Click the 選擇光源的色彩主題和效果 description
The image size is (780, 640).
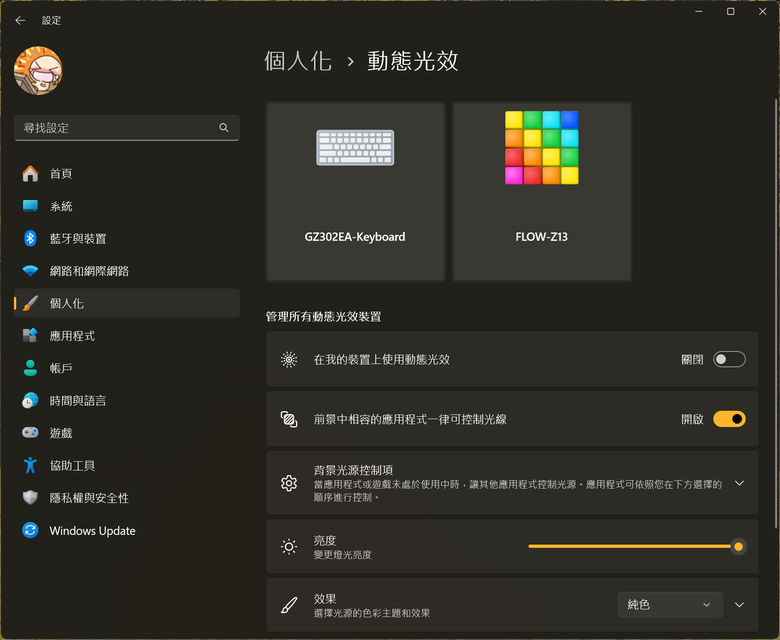point(372,613)
